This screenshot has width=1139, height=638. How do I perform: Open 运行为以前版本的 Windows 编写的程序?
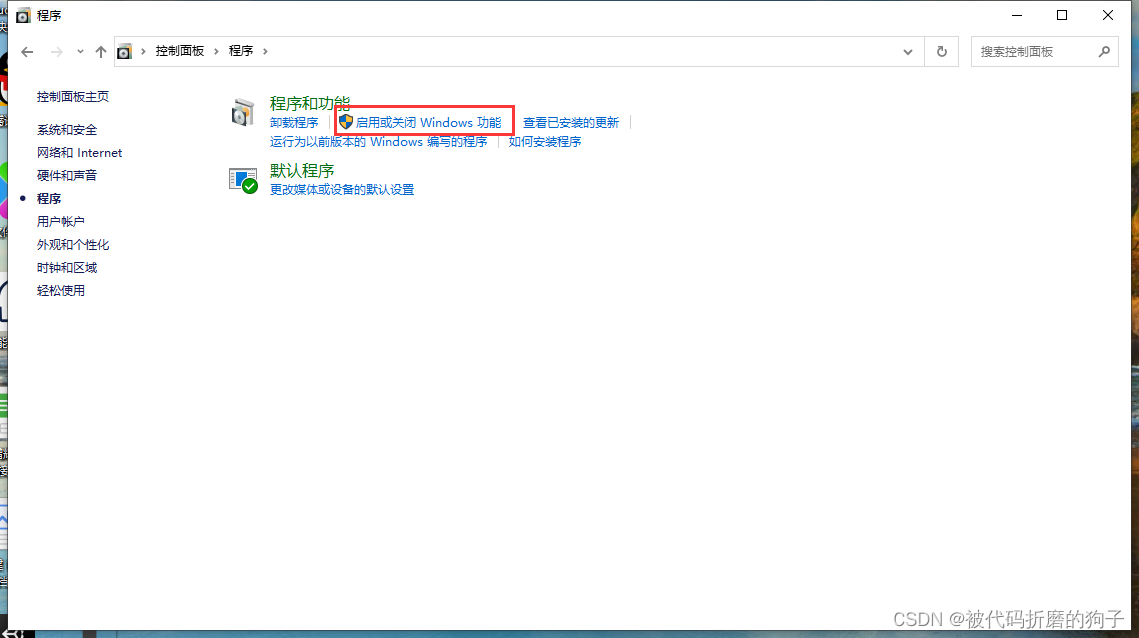click(378, 142)
